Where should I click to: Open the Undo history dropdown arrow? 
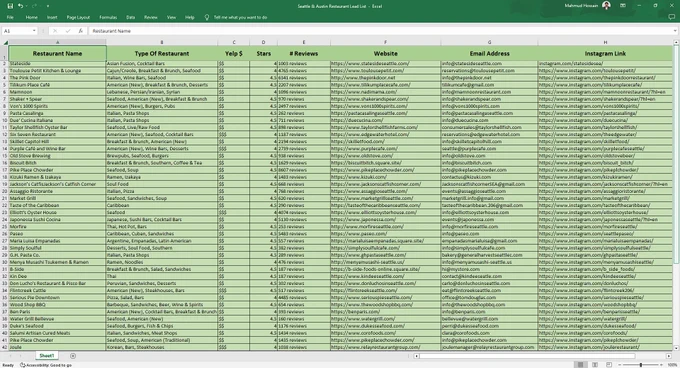coord(26,6)
